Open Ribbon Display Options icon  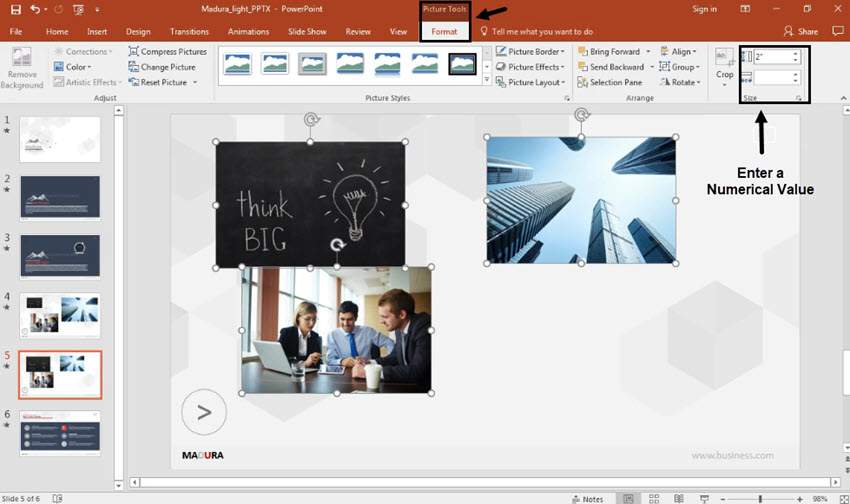tap(745, 9)
